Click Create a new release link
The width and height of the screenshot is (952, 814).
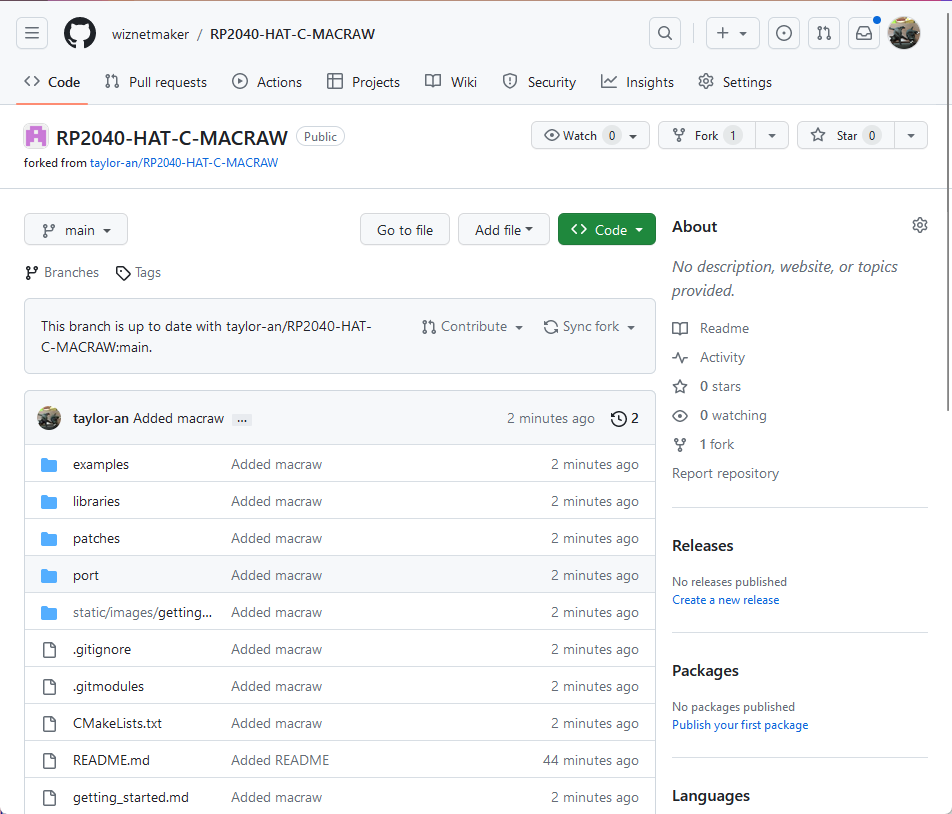726,600
